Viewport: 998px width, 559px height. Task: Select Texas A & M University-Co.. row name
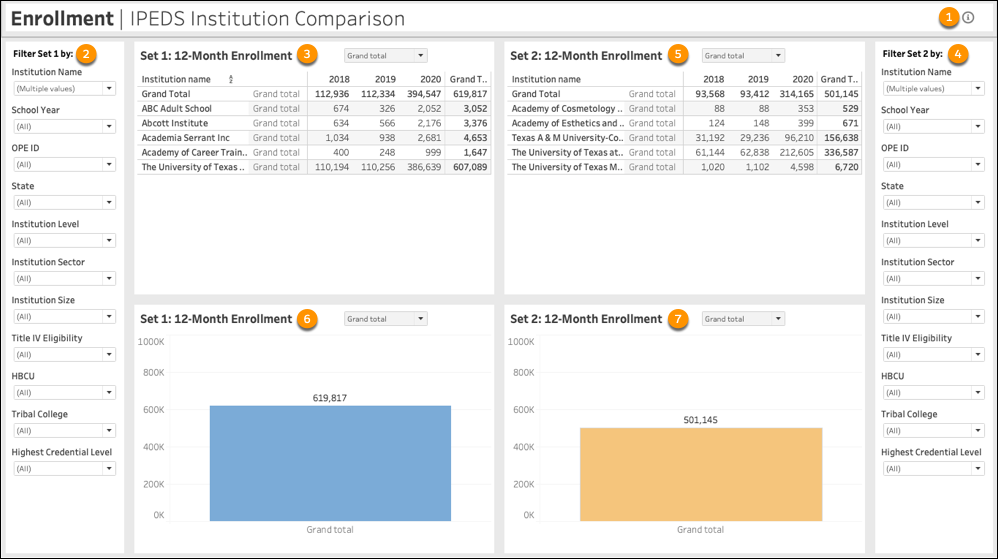pos(567,138)
